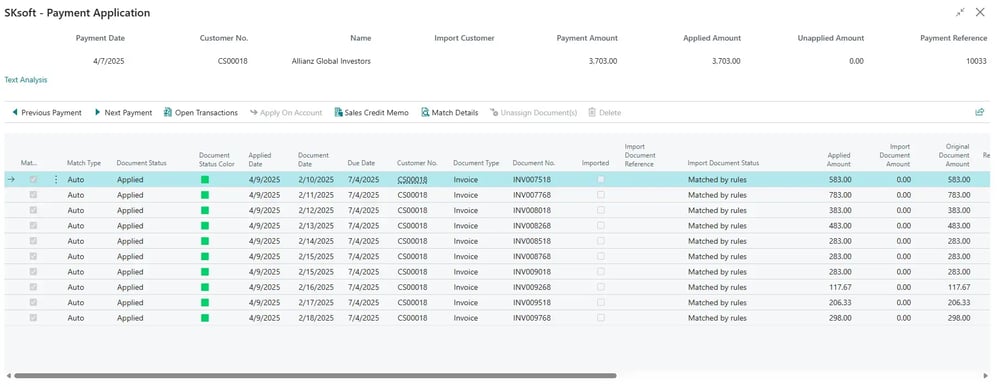The width and height of the screenshot is (1000, 387).
Task: Sort by Applied Date column header
Action: click(260, 159)
